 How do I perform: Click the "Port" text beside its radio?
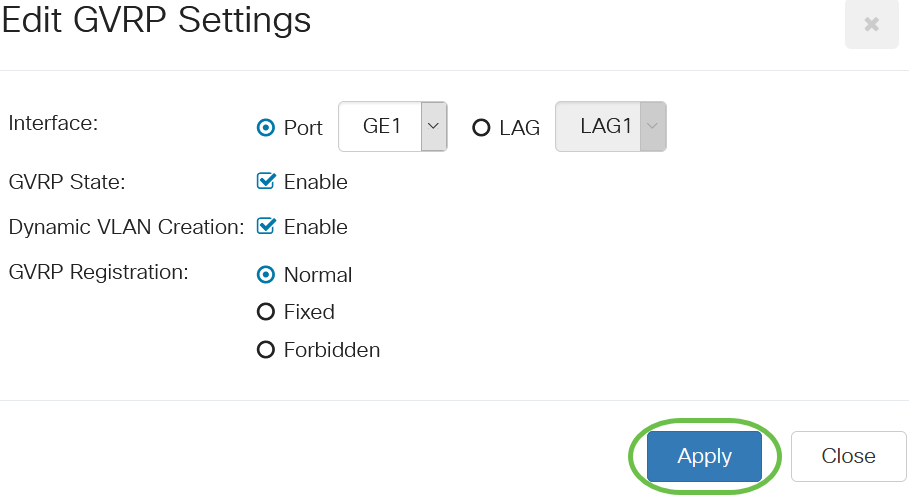(303, 128)
